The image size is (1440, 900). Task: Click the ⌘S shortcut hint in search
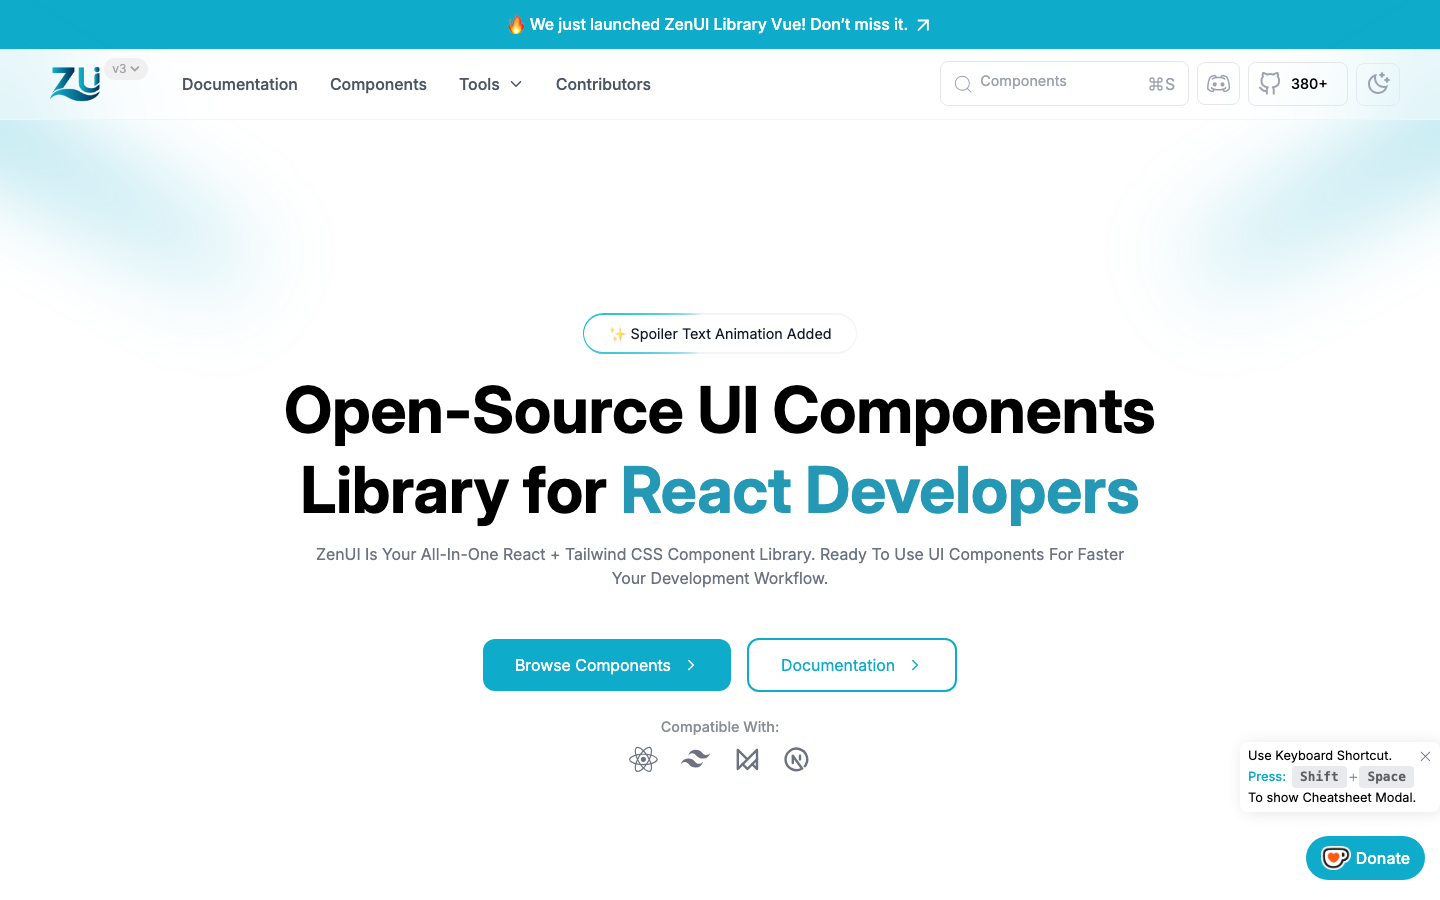pyautogui.click(x=1161, y=84)
